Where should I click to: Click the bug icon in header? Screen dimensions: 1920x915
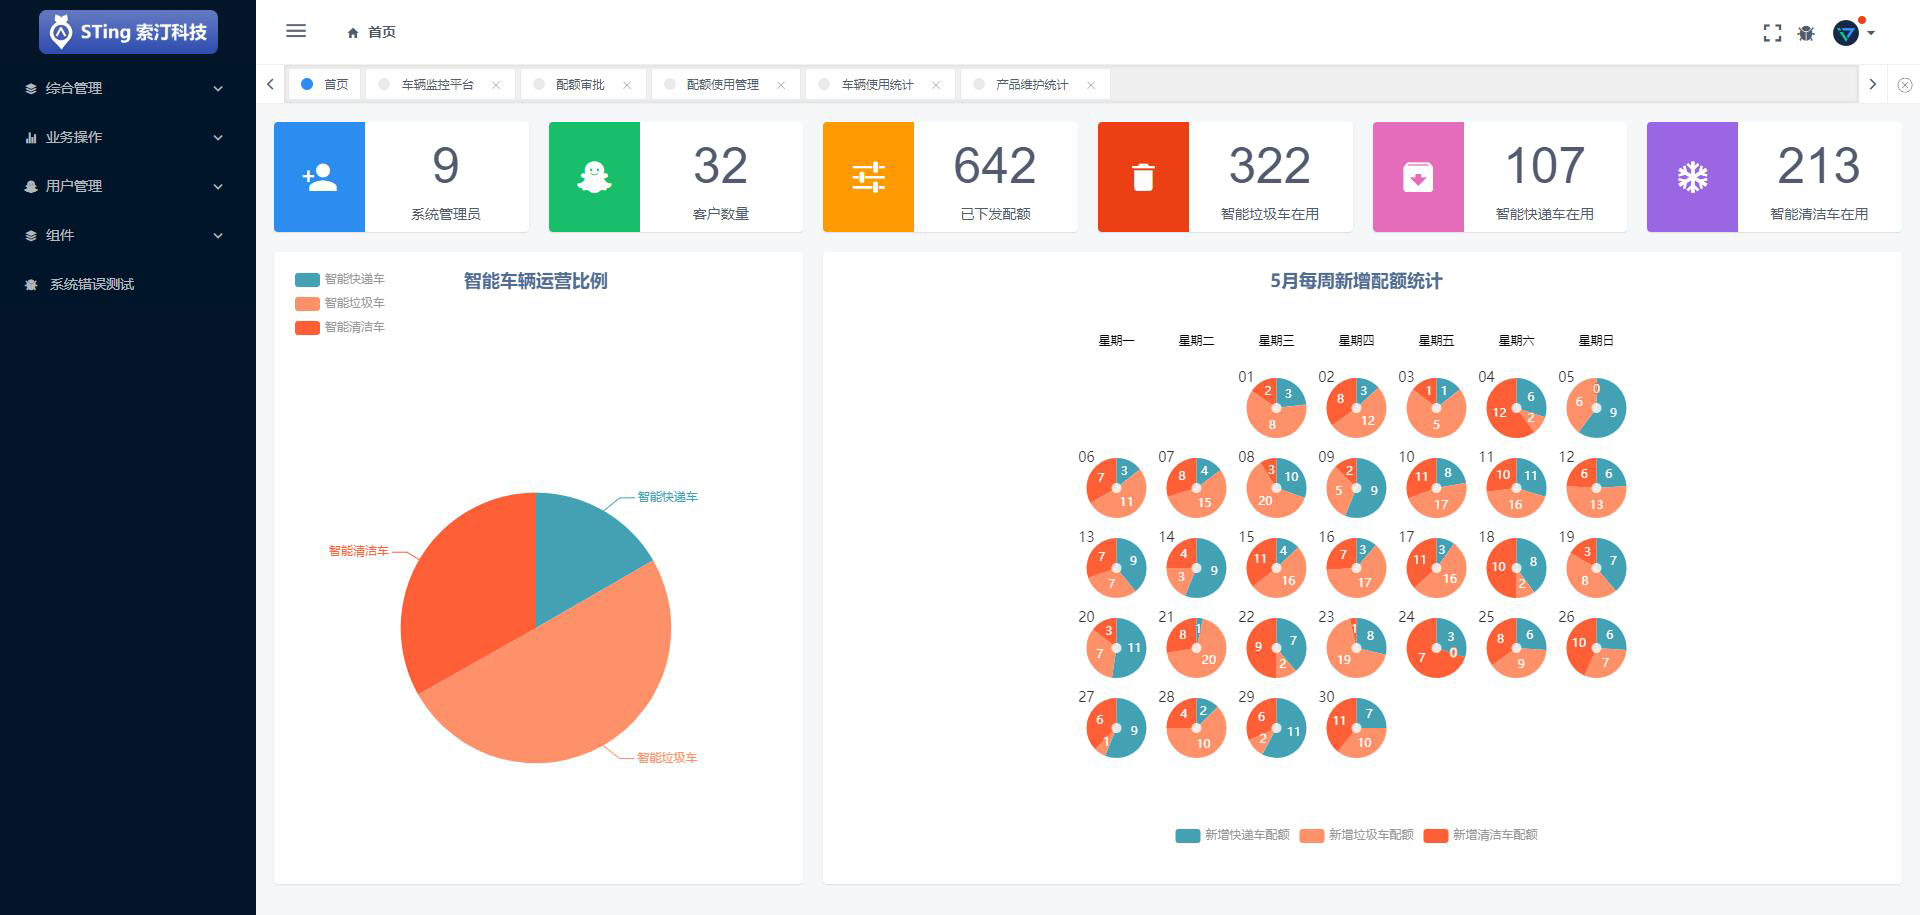[x=1806, y=33]
